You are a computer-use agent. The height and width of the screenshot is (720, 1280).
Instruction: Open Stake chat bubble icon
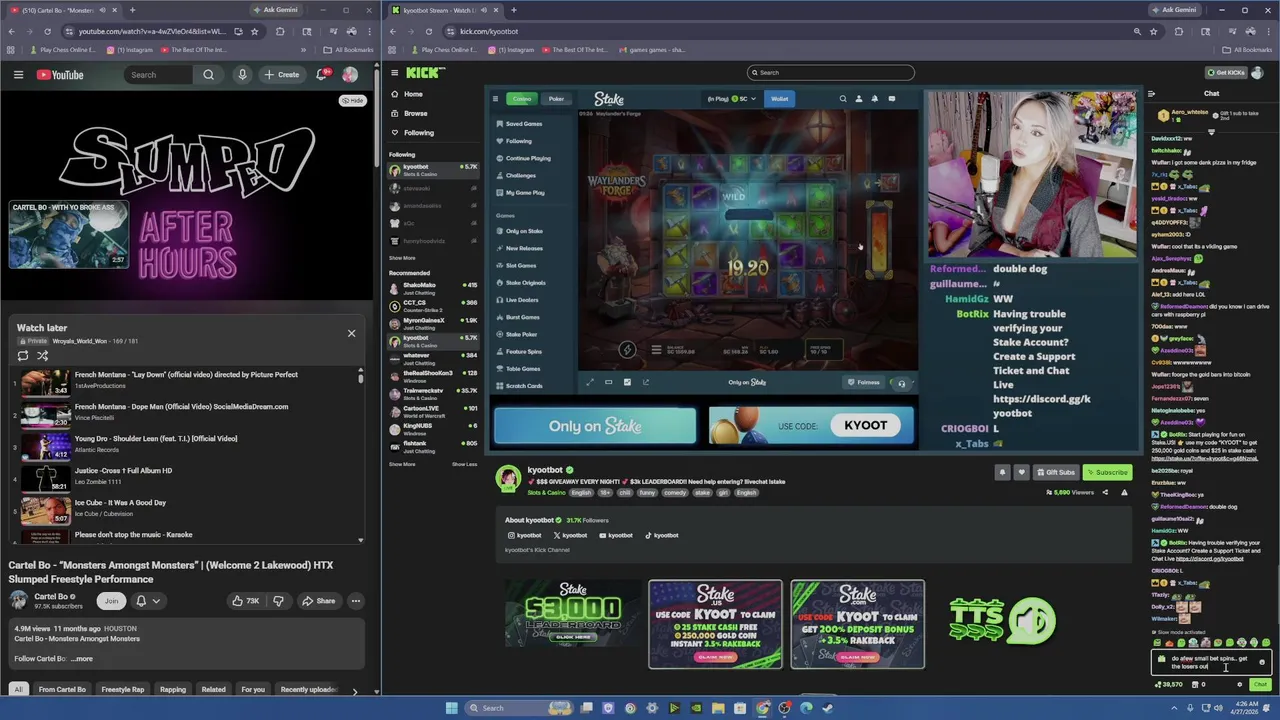pyautogui.click(x=892, y=99)
